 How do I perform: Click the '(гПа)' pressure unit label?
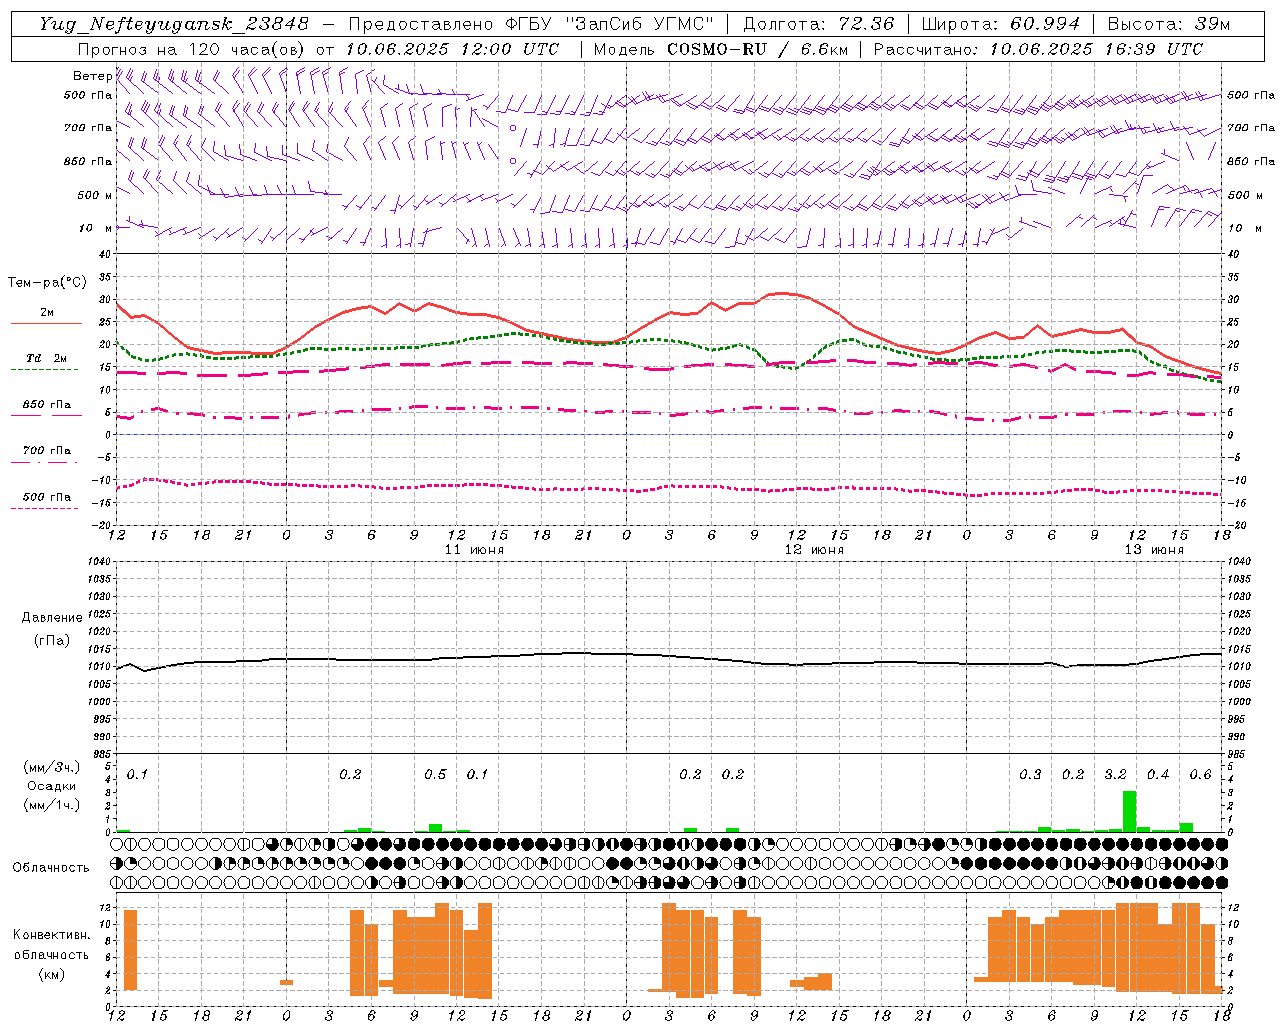coord(52,641)
